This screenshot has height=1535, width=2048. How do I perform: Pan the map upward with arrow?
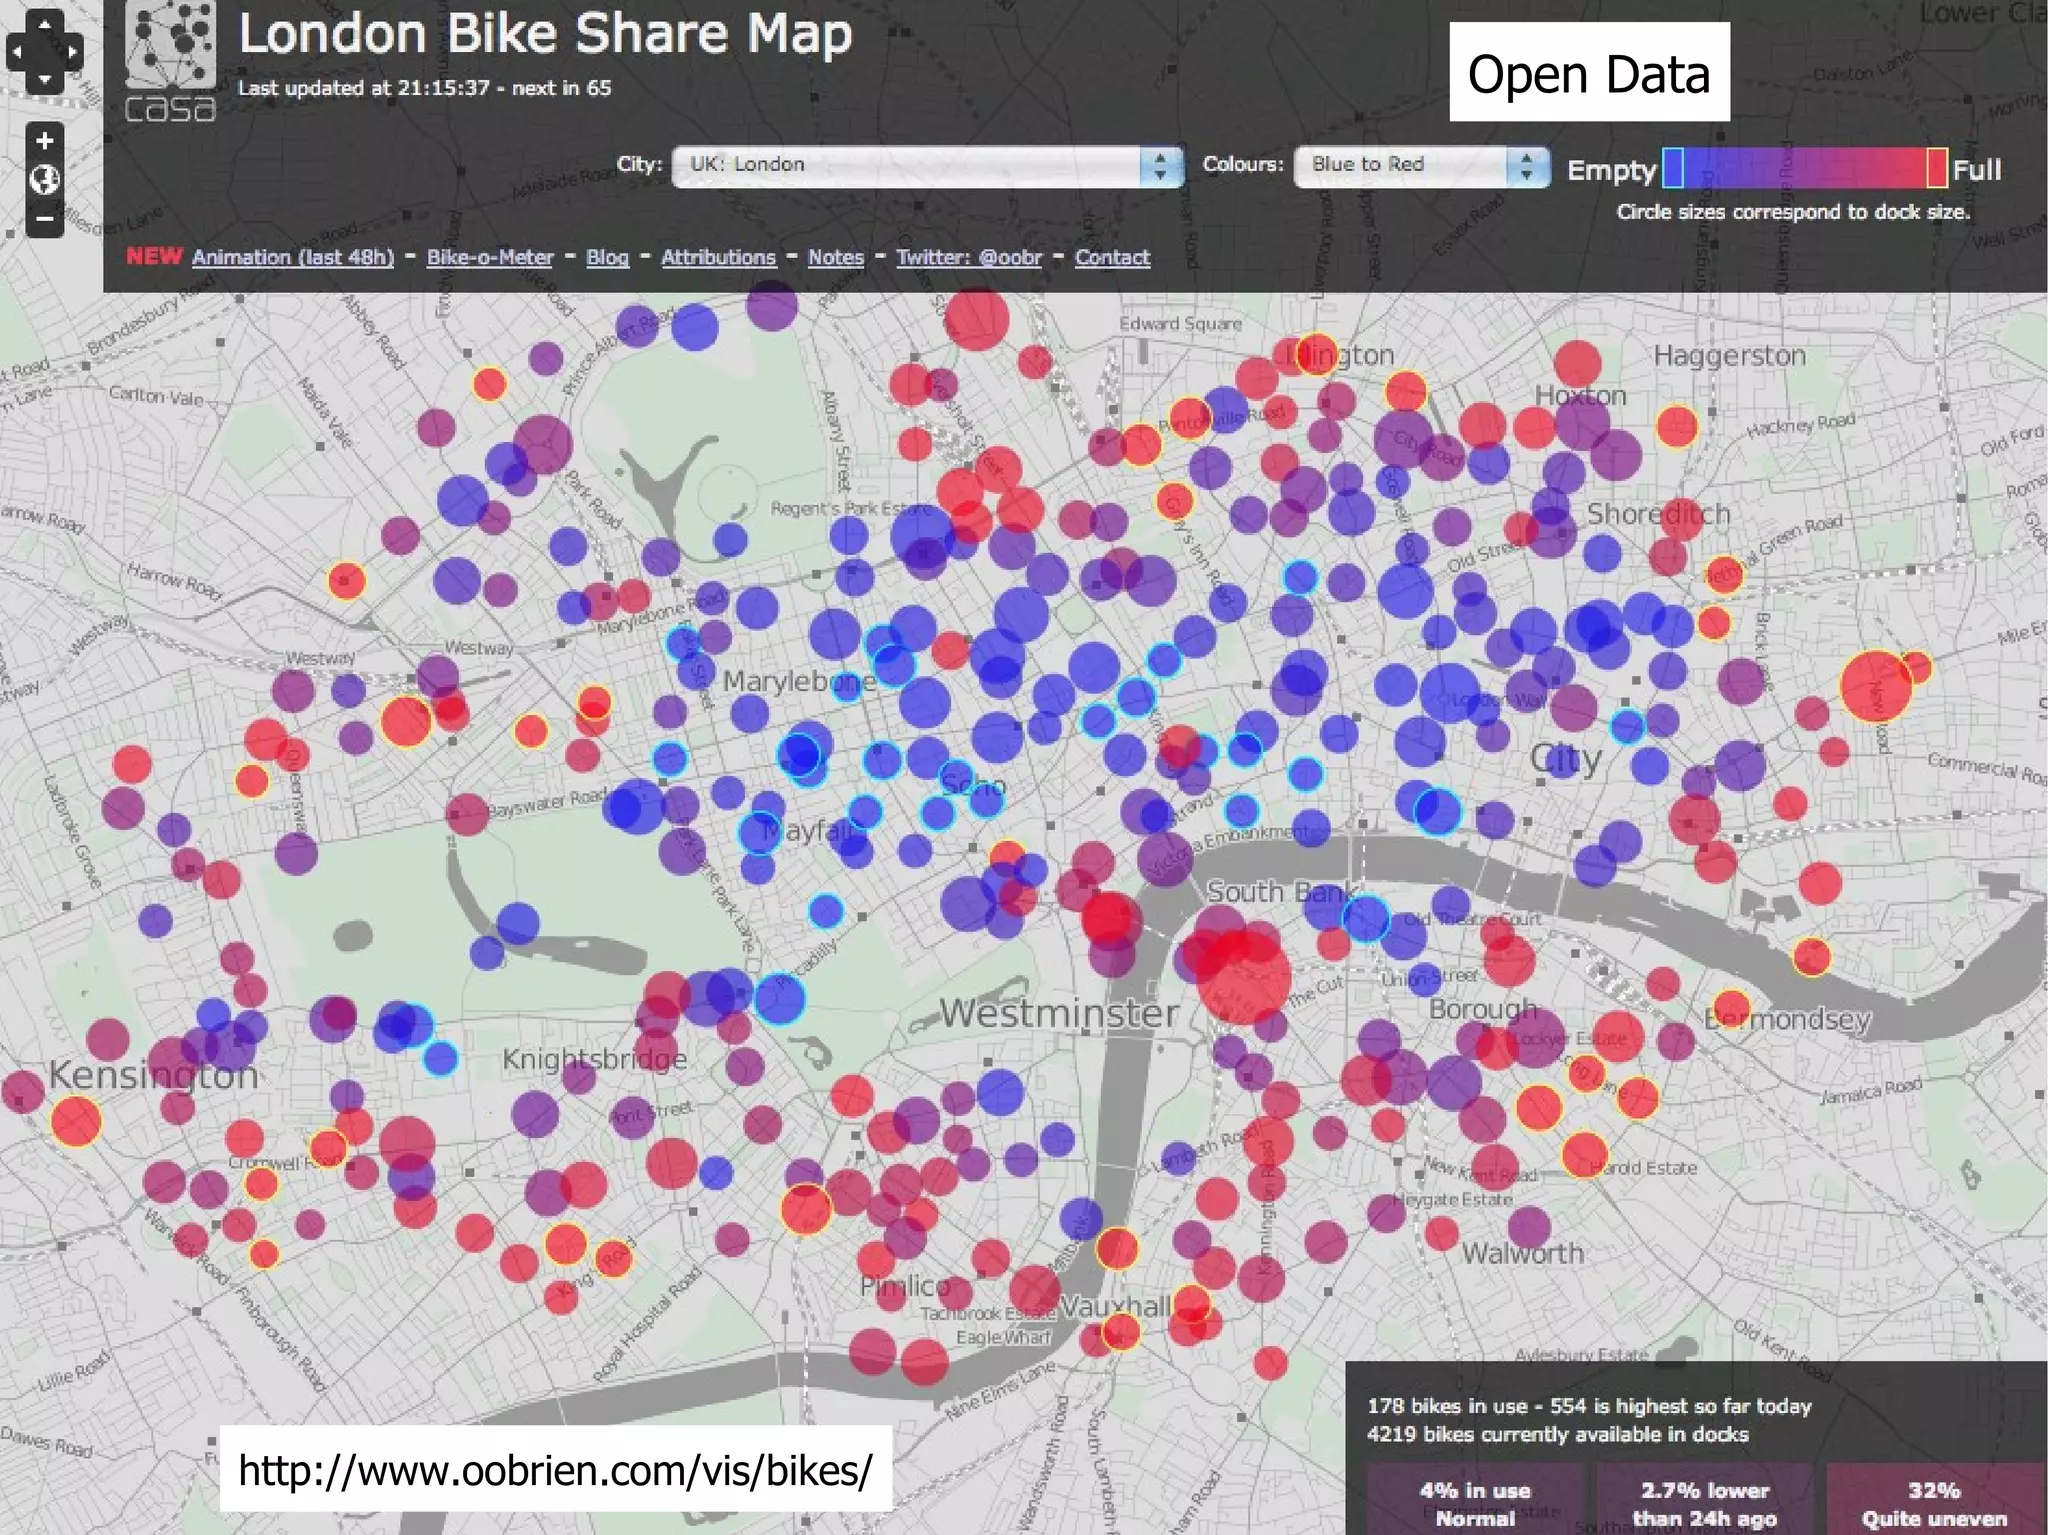pyautogui.click(x=44, y=24)
